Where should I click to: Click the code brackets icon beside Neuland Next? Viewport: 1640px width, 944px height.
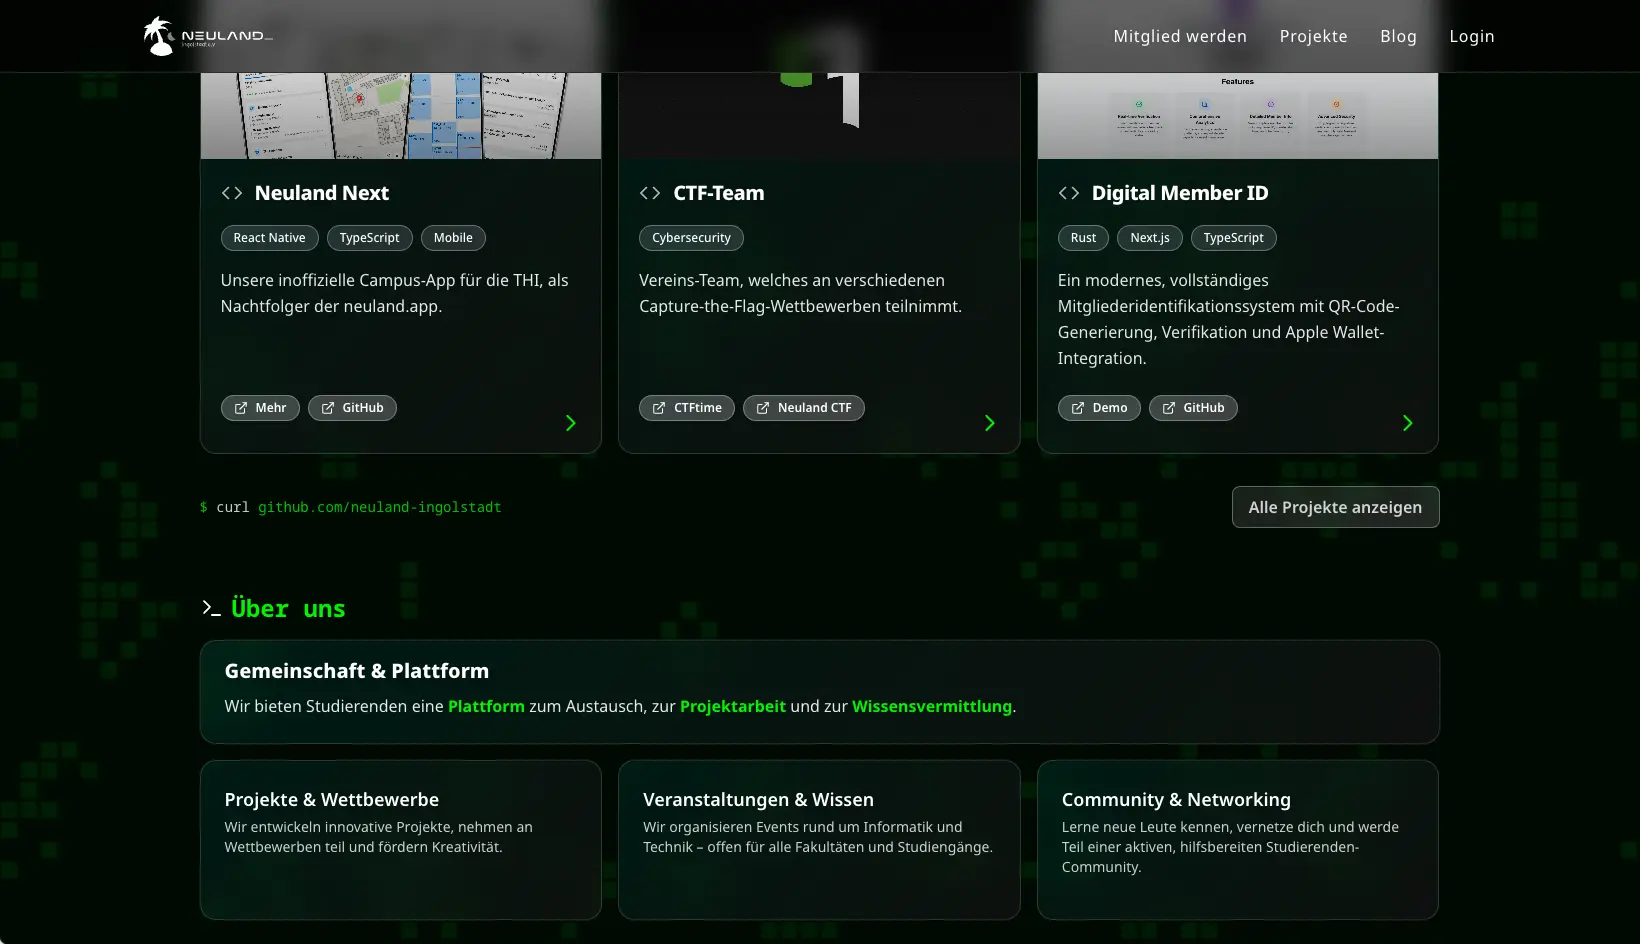232,193
